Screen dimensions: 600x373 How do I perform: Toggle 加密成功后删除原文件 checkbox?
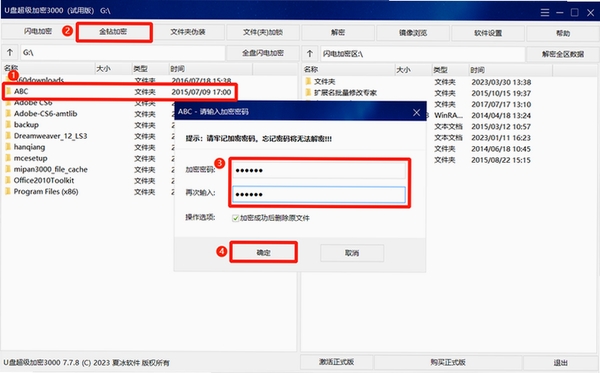tap(236, 218)
